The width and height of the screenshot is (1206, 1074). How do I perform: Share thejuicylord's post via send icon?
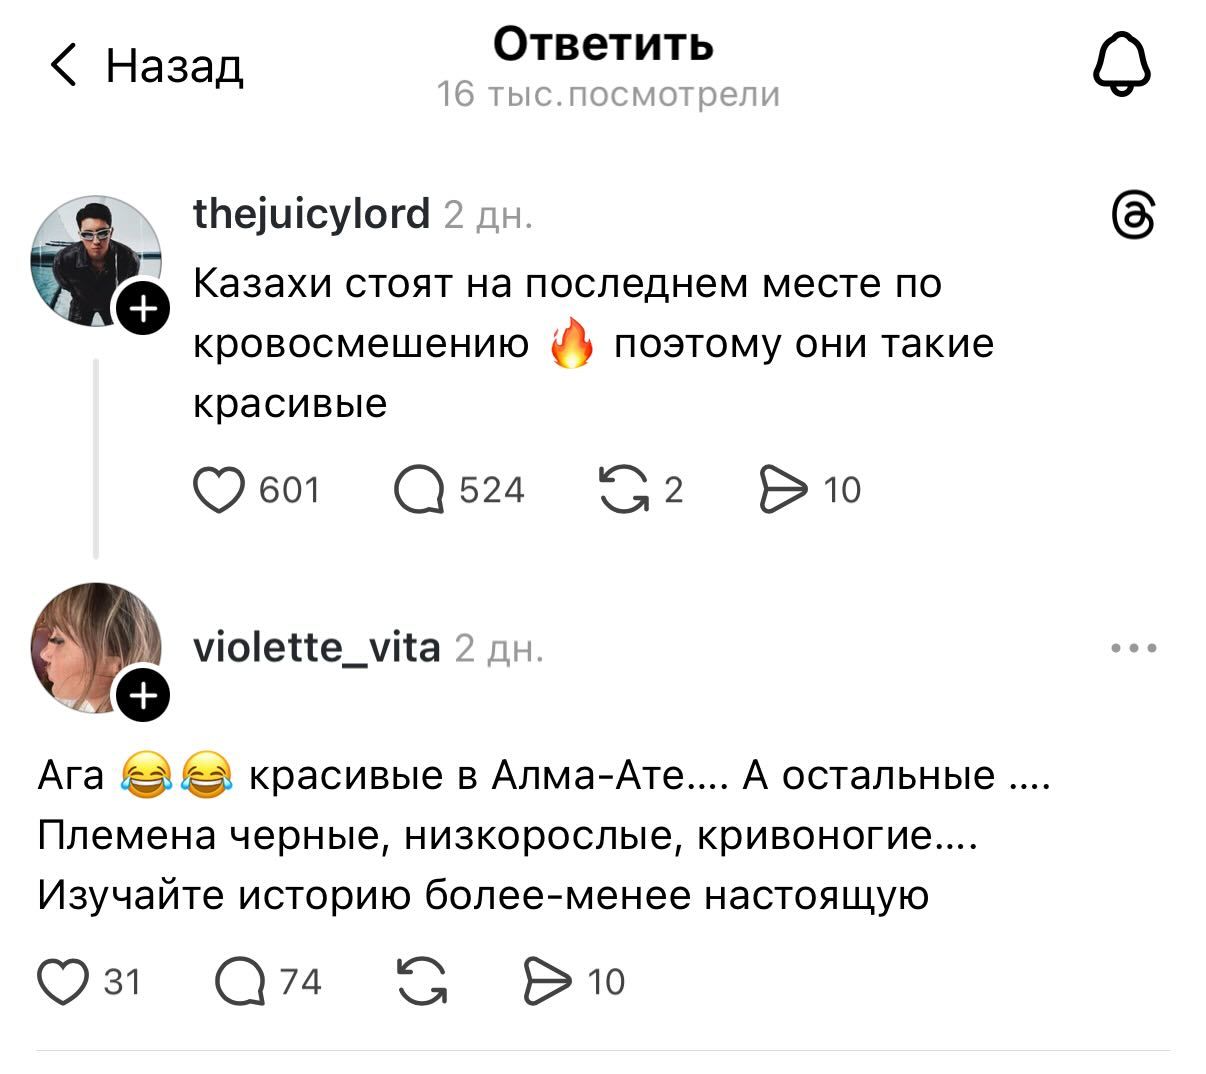pyautogui.click(x=783, y=490)
